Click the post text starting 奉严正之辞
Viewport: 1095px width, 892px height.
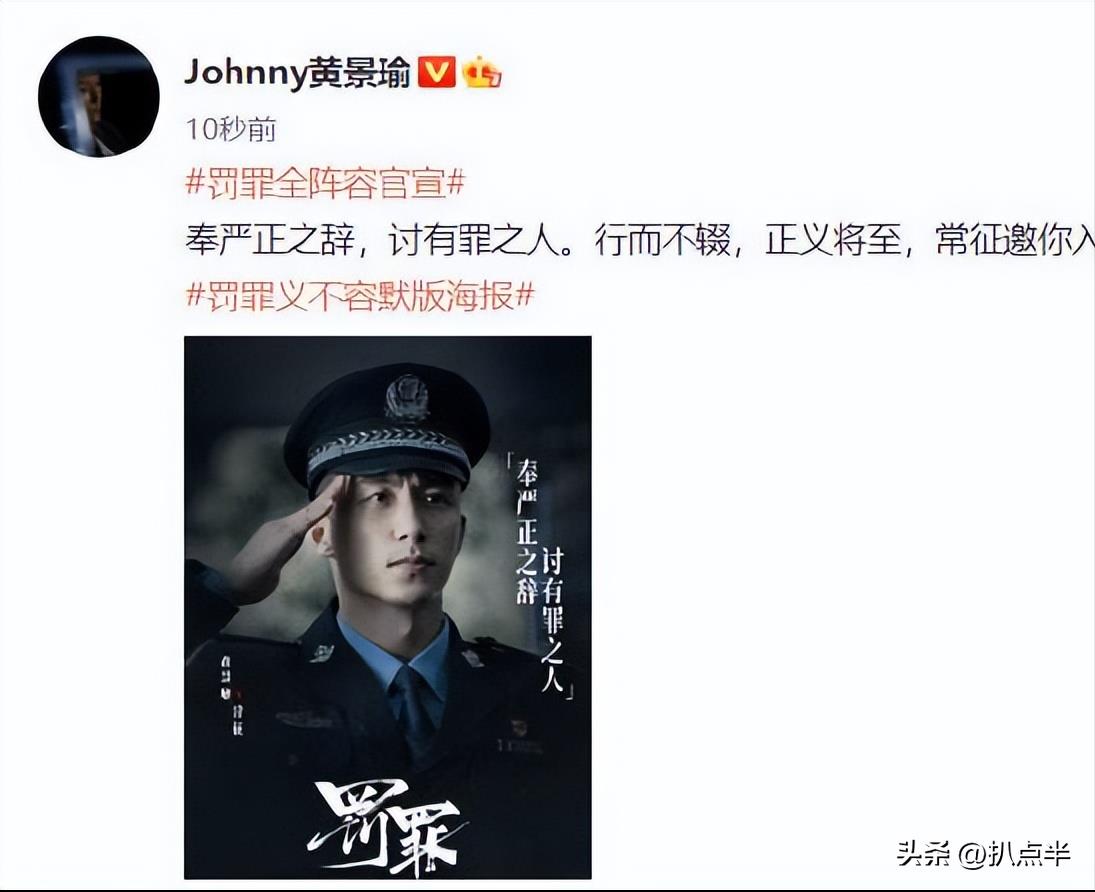(640, 241)
